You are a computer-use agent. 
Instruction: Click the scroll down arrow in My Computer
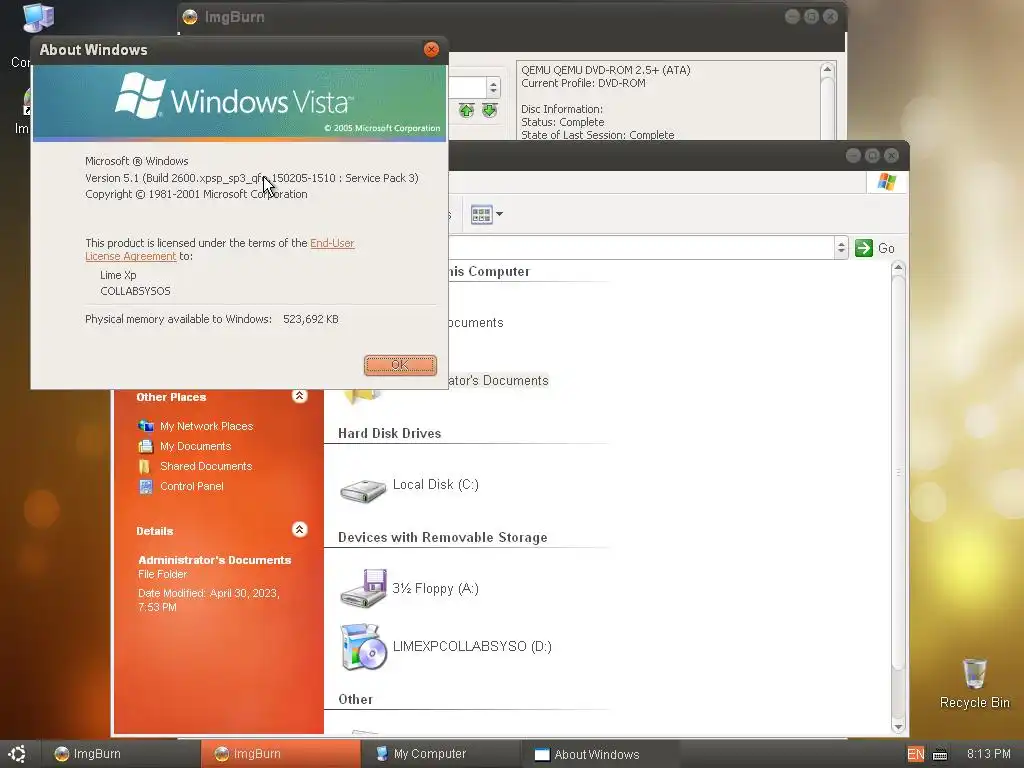click(x=898, y=727)
